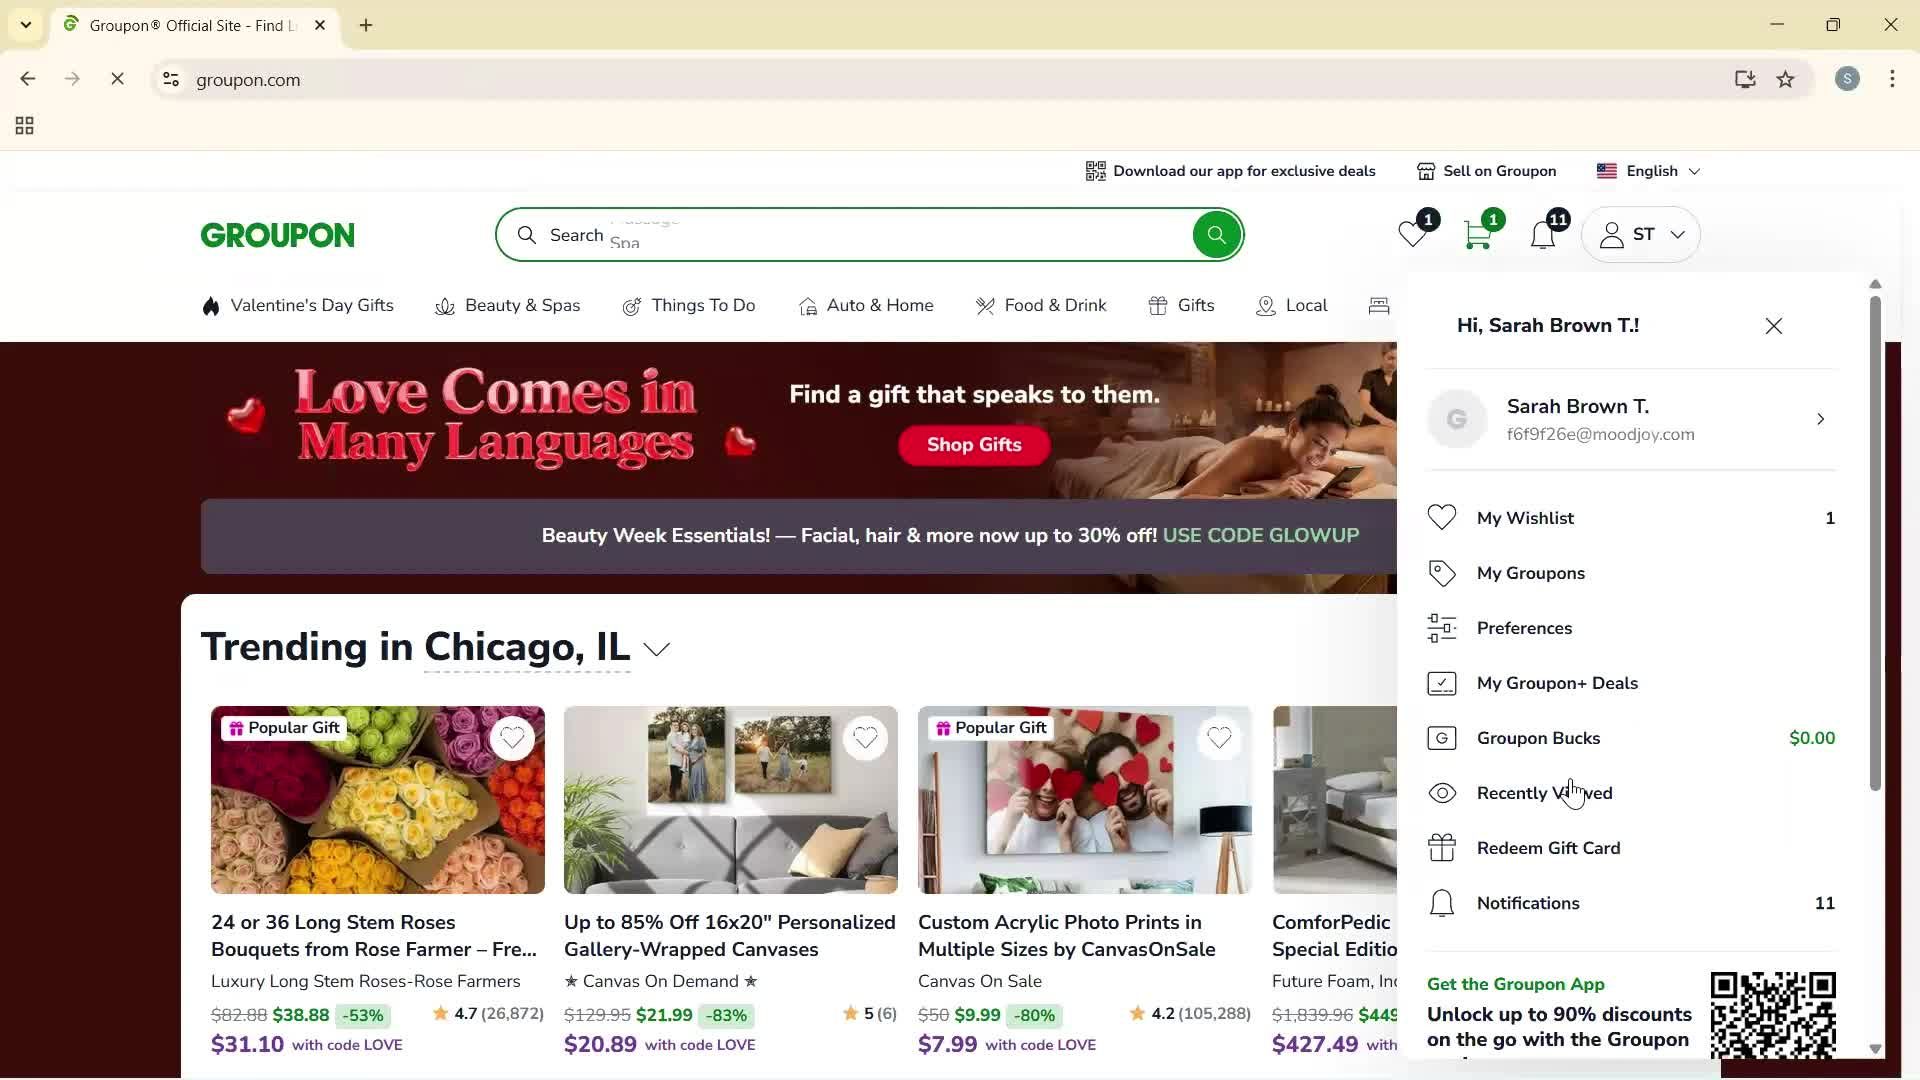This screenshot has height=1080, width=1920.
Task: Favorite the roses bouquet deal
Action: tap(513, 738)
